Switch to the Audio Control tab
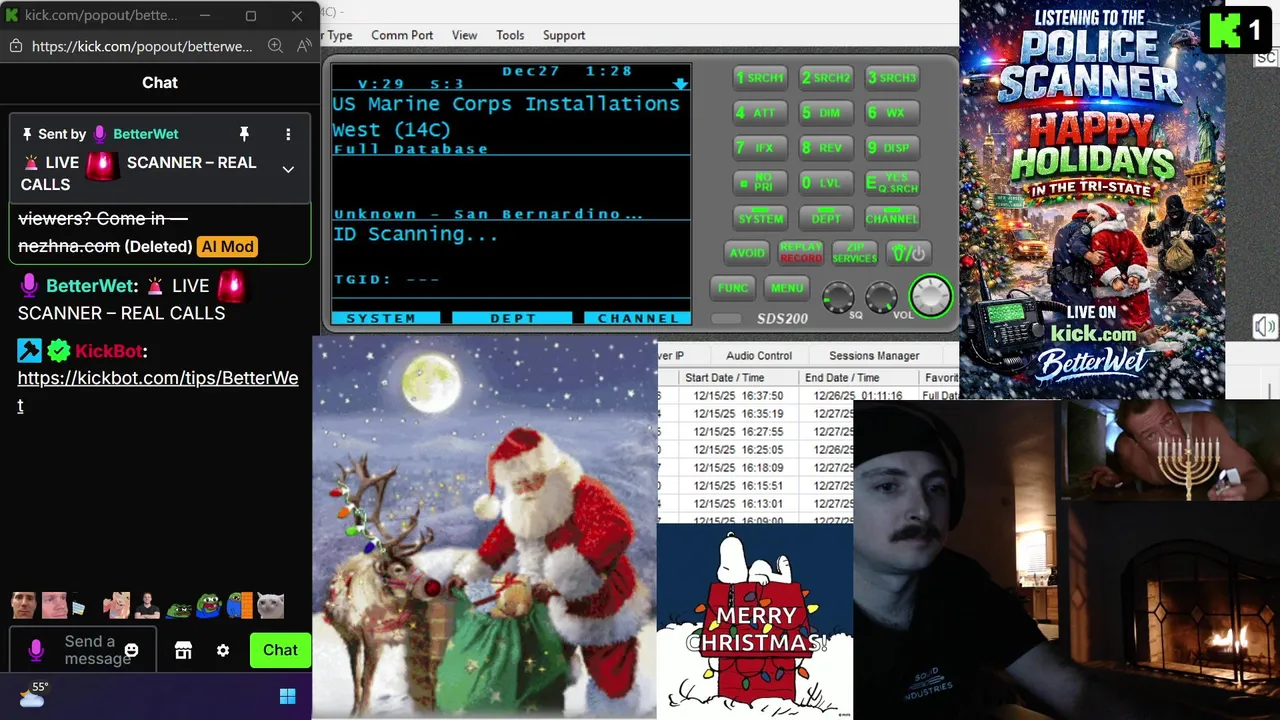This screenshot has width=1280, height=720. click(759, 355)
